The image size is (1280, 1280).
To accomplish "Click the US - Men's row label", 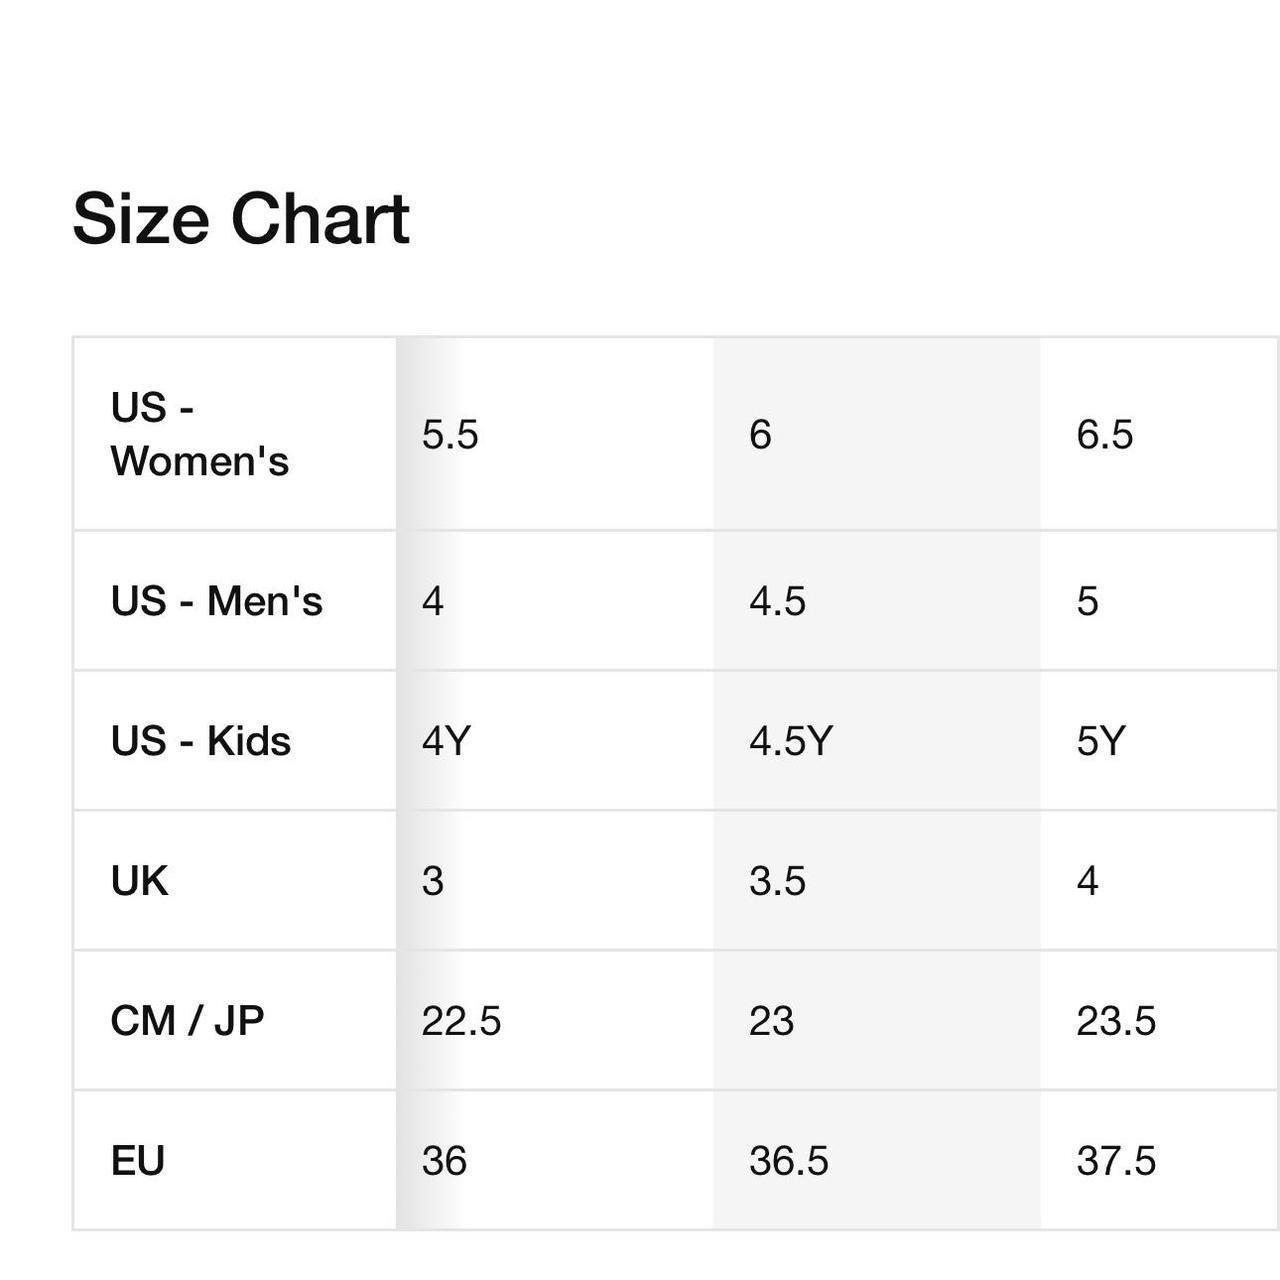I will point(217,601).
